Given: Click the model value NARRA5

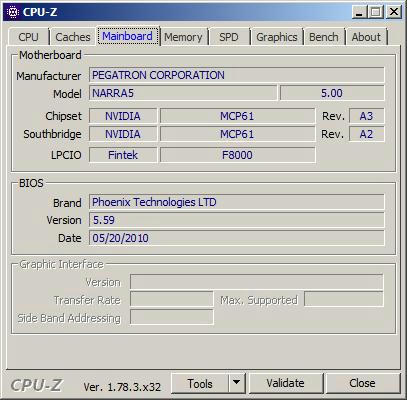Looking at the screenshot, I should [183, 93].
